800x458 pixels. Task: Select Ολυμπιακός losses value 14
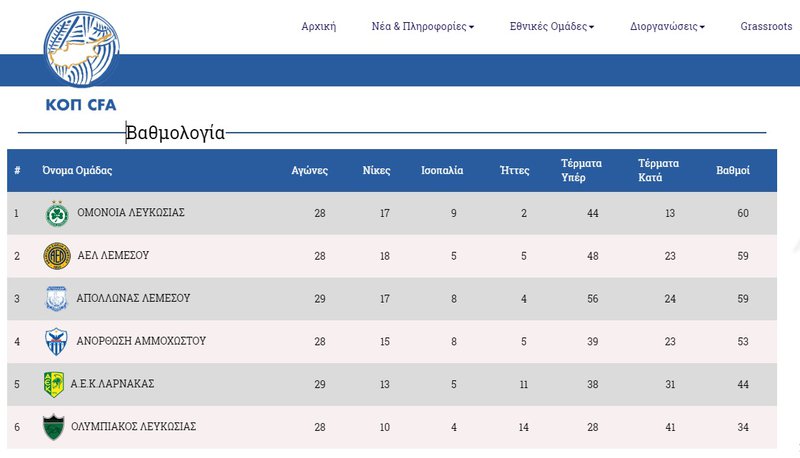(x=523, y=427)
